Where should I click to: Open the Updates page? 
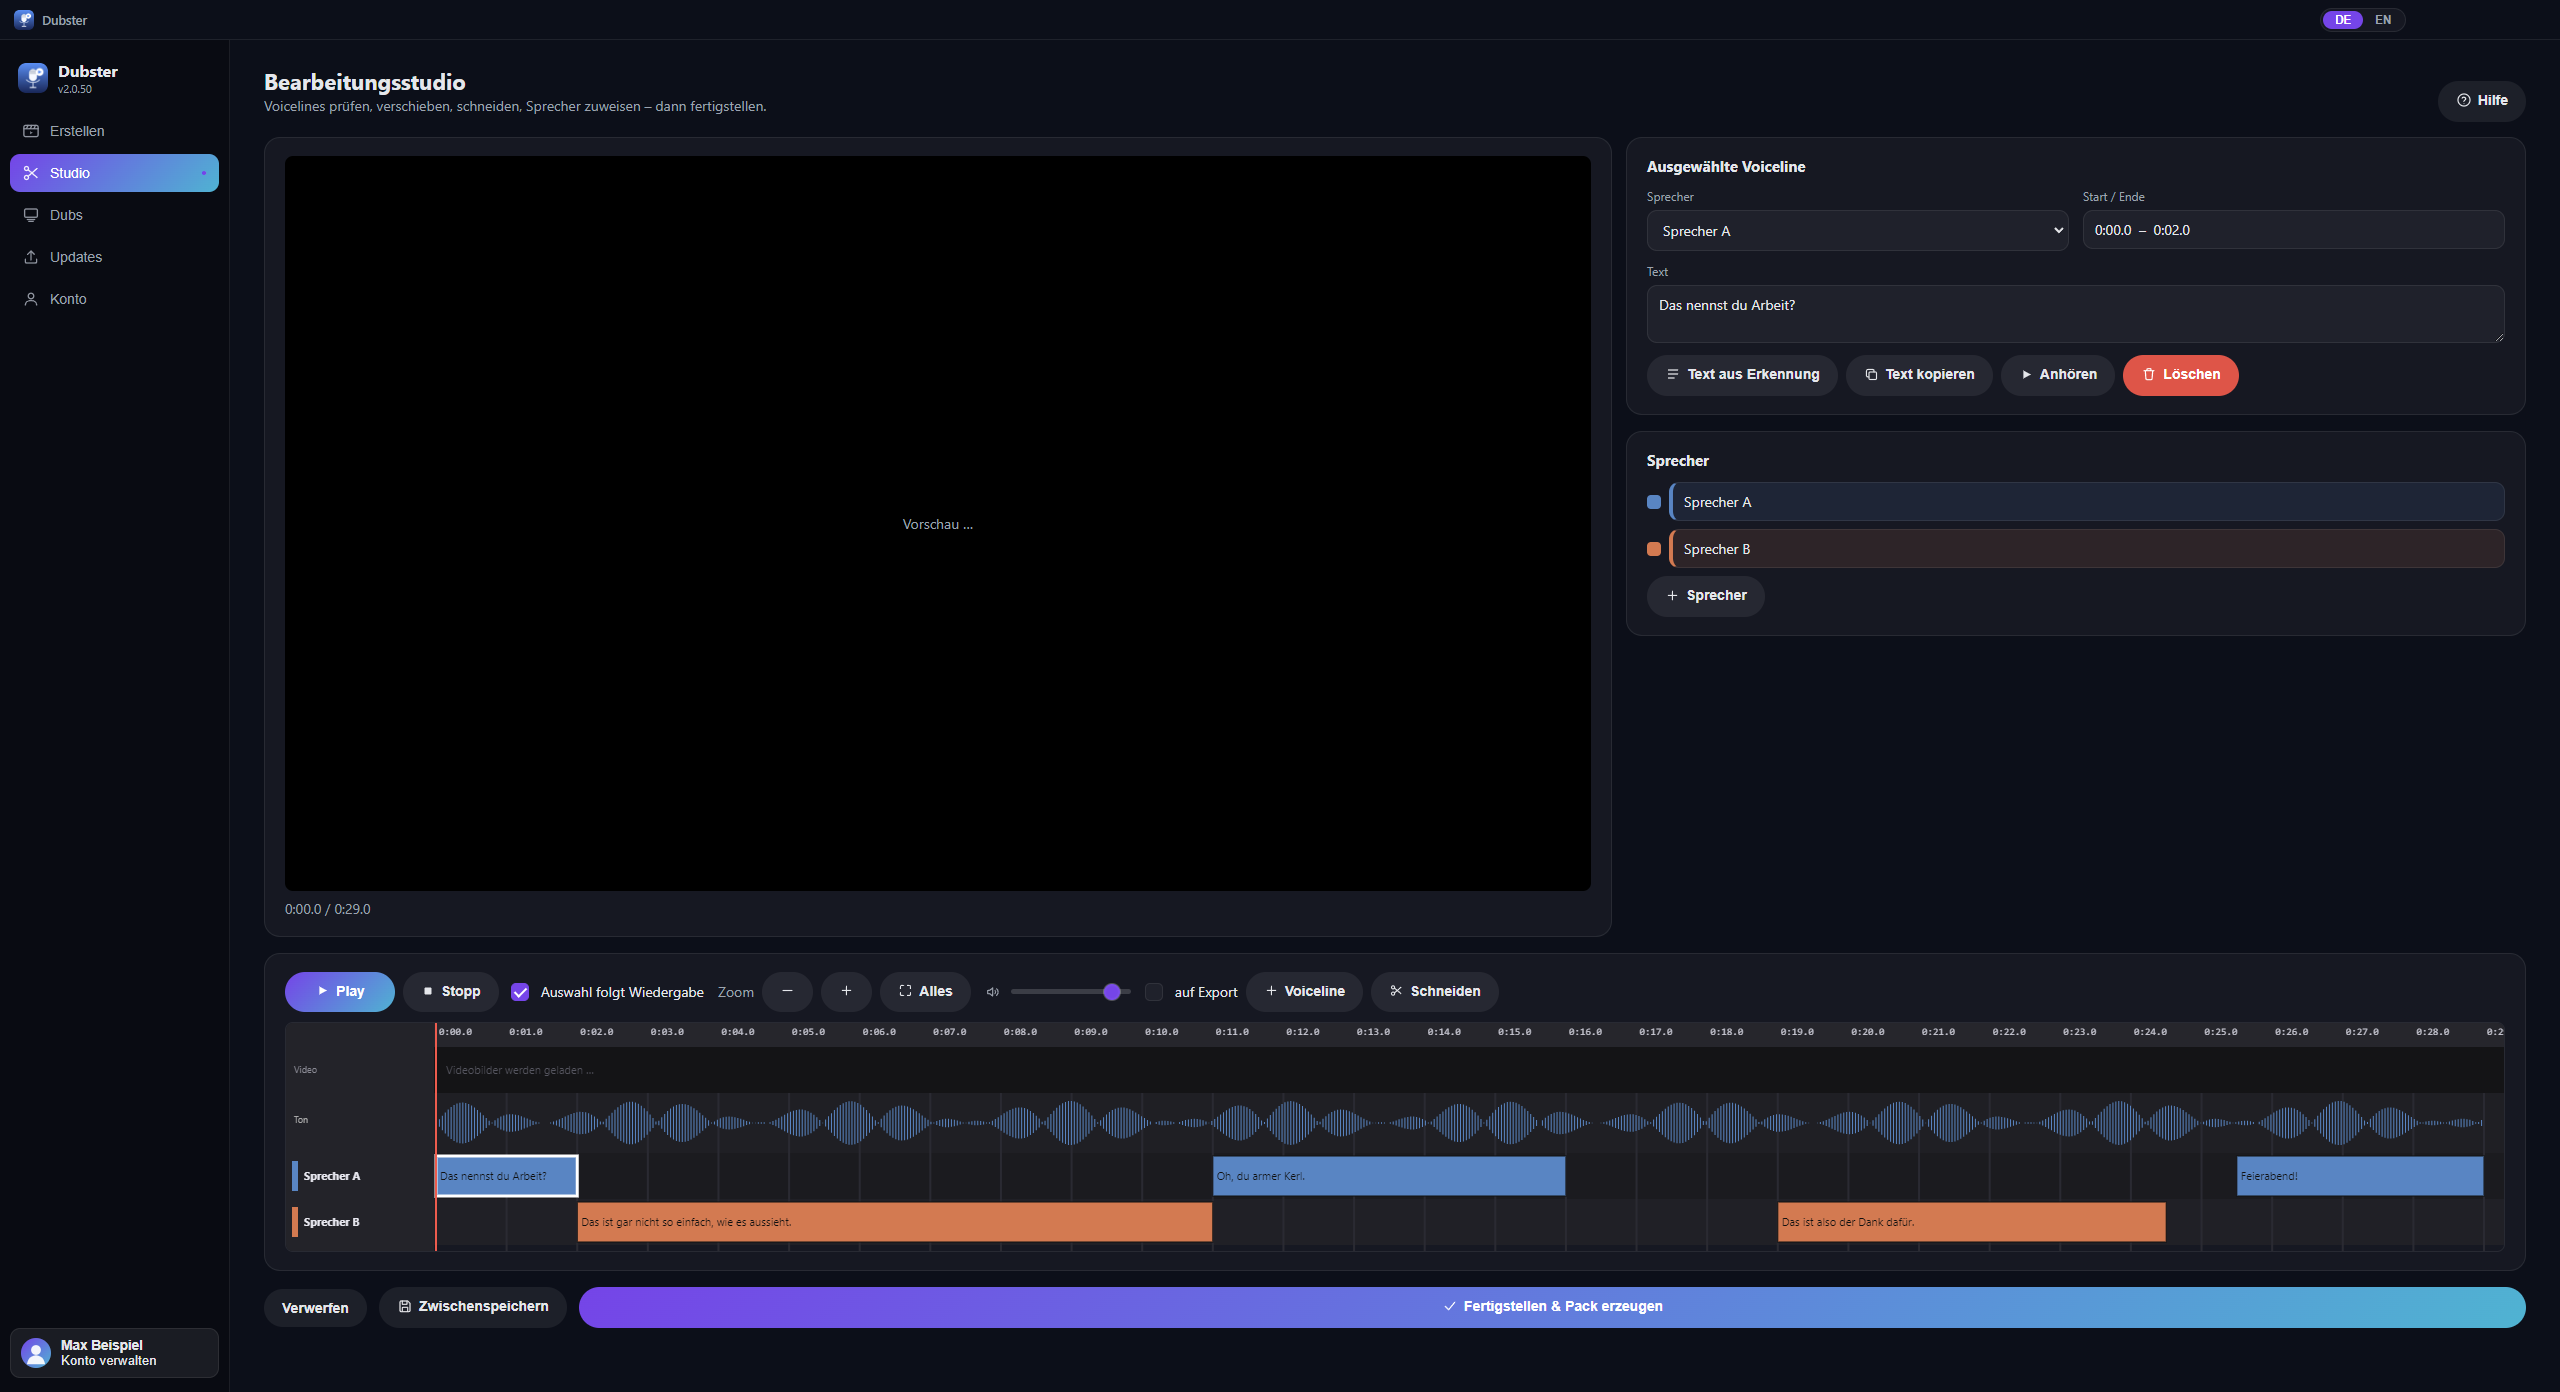(x=114, y=257)
